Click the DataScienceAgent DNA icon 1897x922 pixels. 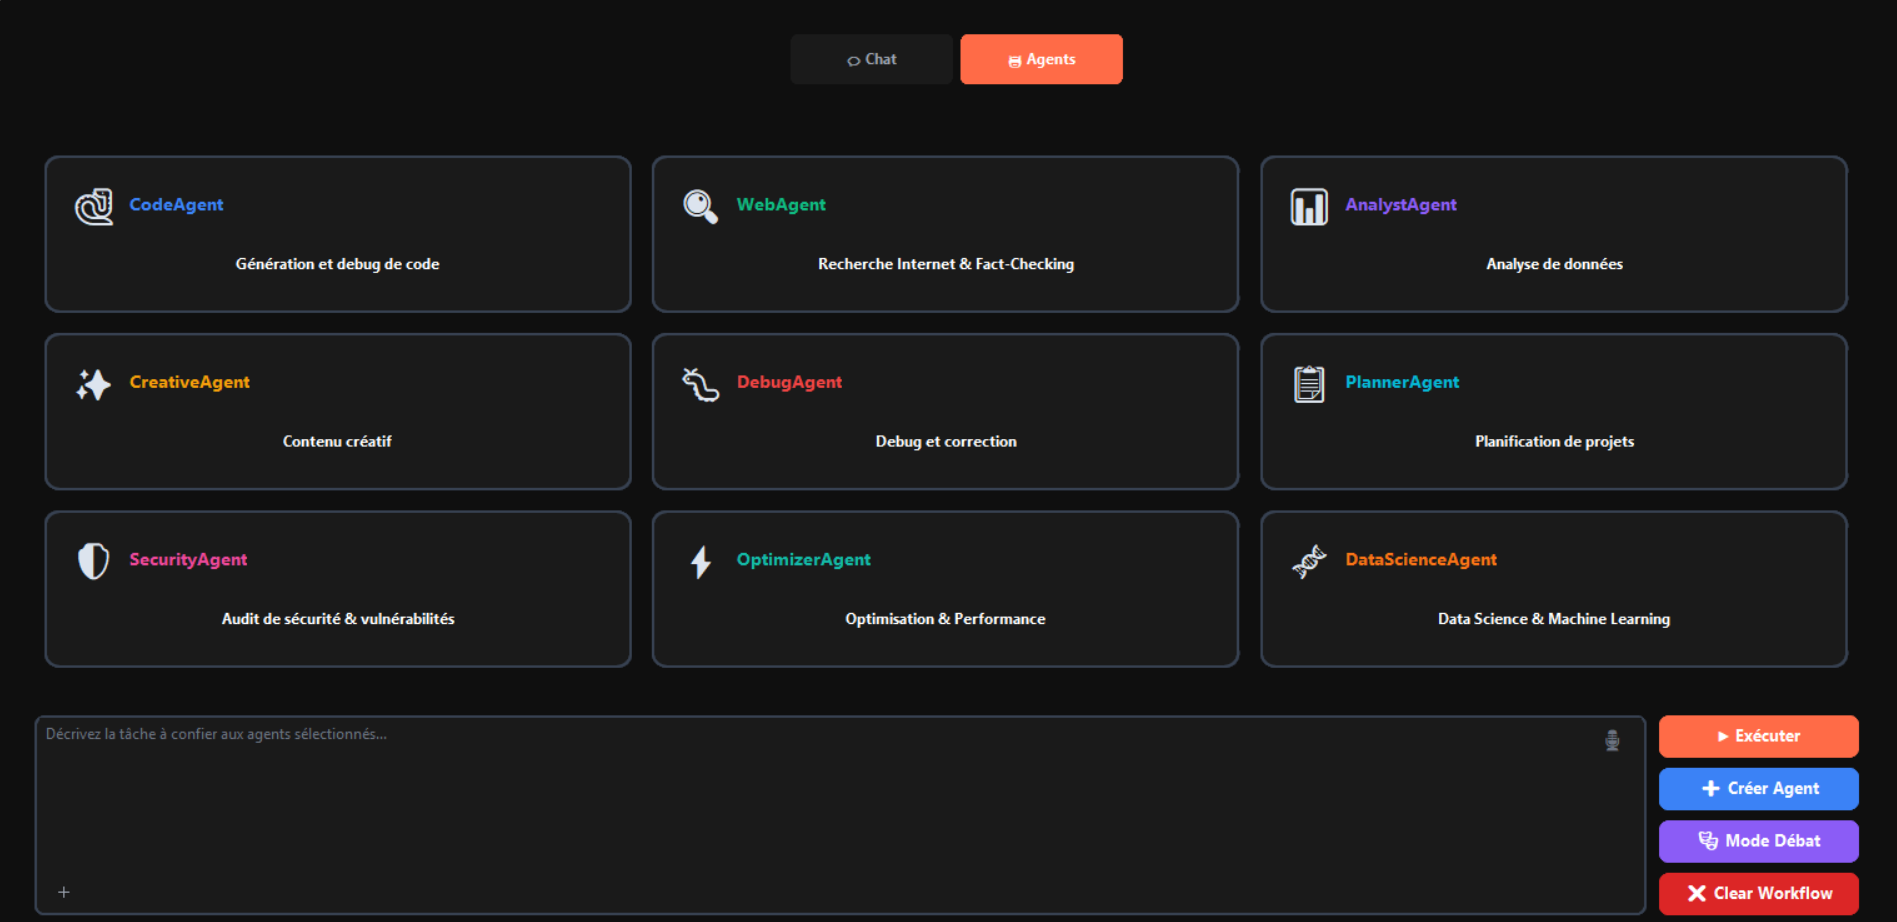click(1309, 562)
